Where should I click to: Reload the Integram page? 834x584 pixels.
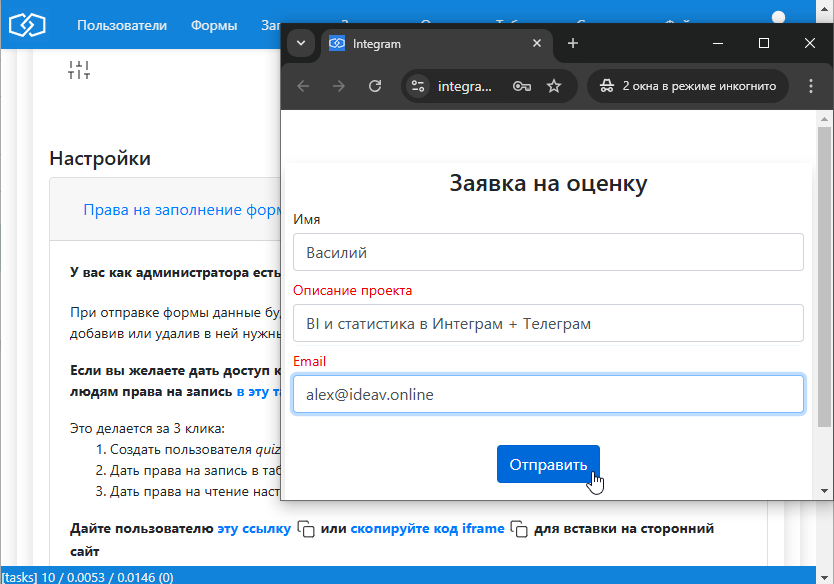click(375, 86)
